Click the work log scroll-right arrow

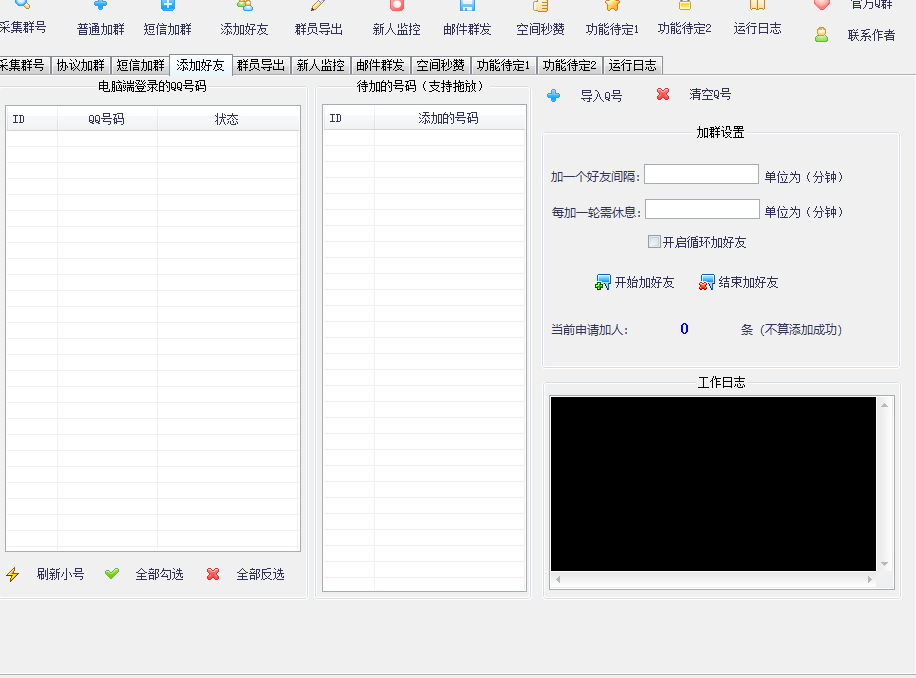coord(870,580)
